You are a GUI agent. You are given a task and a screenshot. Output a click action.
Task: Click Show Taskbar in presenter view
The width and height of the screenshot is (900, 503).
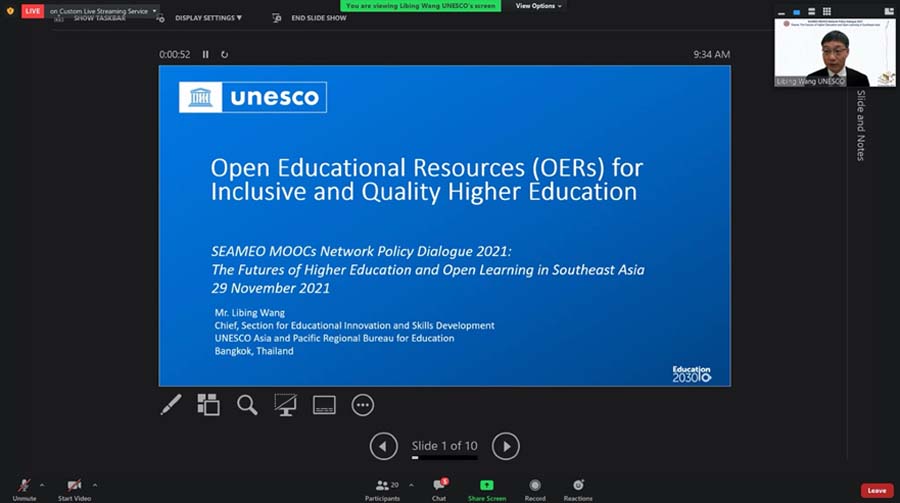click(99, 18)
